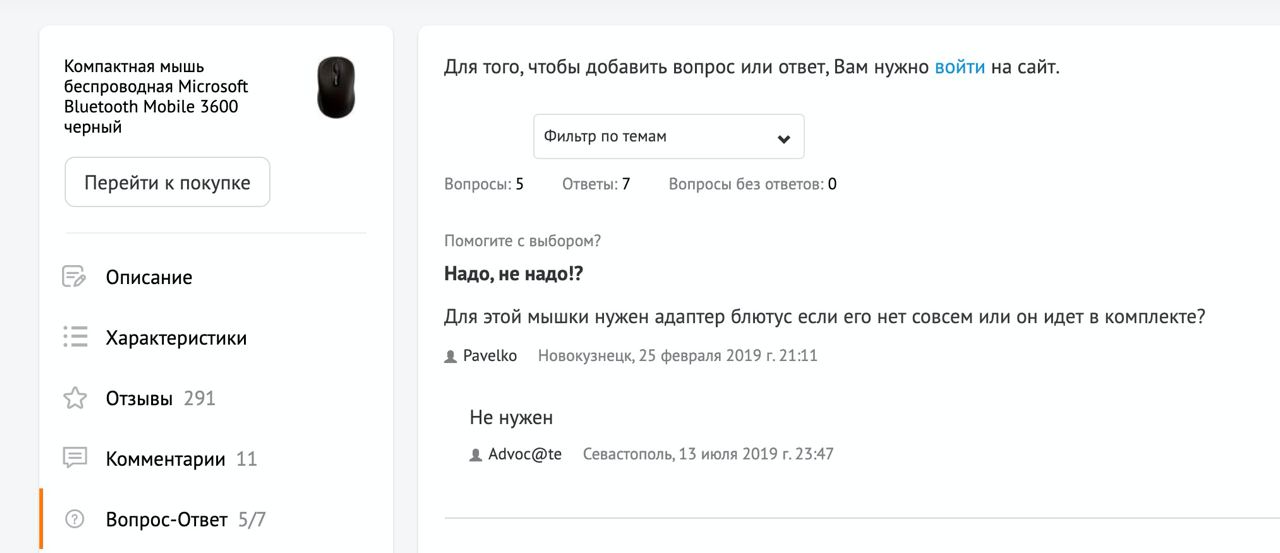Click the star icon beside Отзывы
The height and width of the screenshot is (553, 1280).
(75, 398)
